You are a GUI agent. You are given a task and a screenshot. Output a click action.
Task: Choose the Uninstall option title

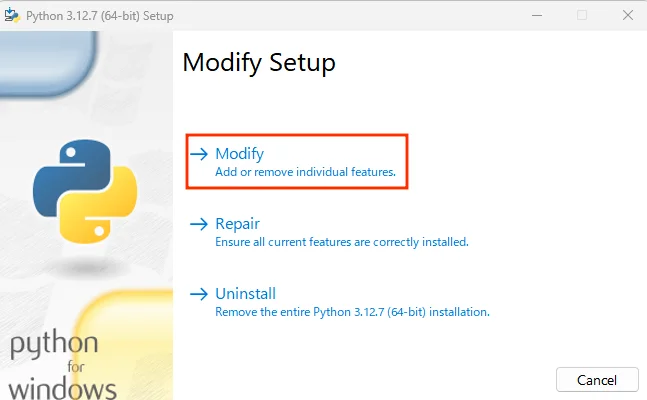[246, 293]
